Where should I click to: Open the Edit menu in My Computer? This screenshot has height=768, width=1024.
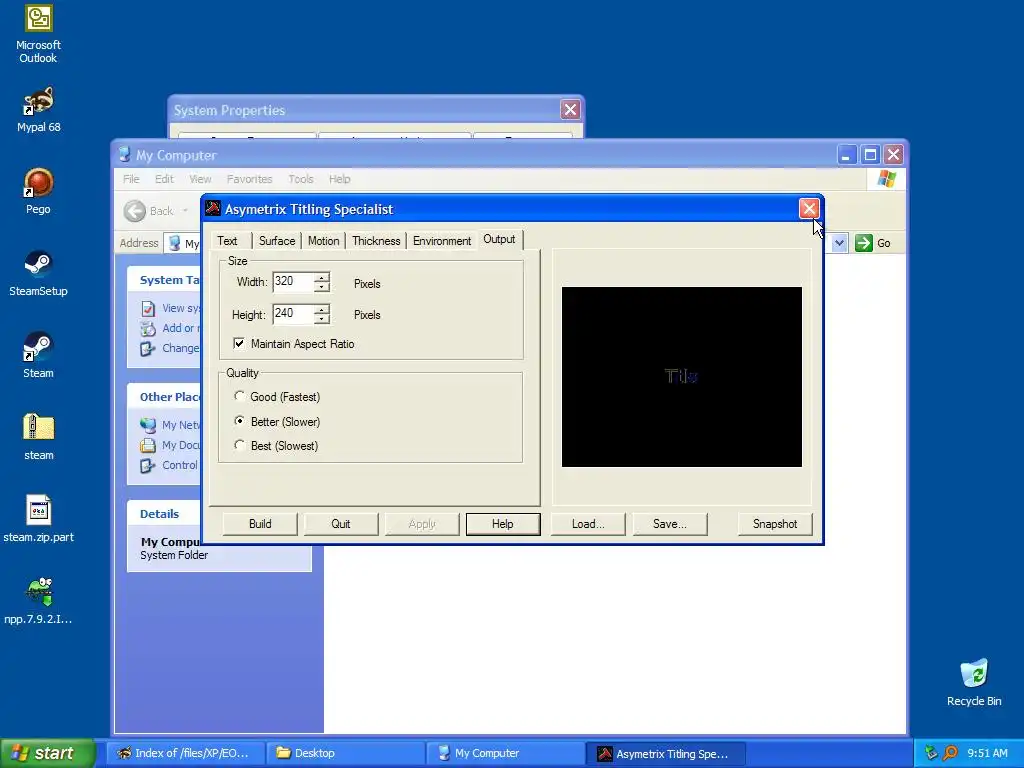tap(164, 179)
